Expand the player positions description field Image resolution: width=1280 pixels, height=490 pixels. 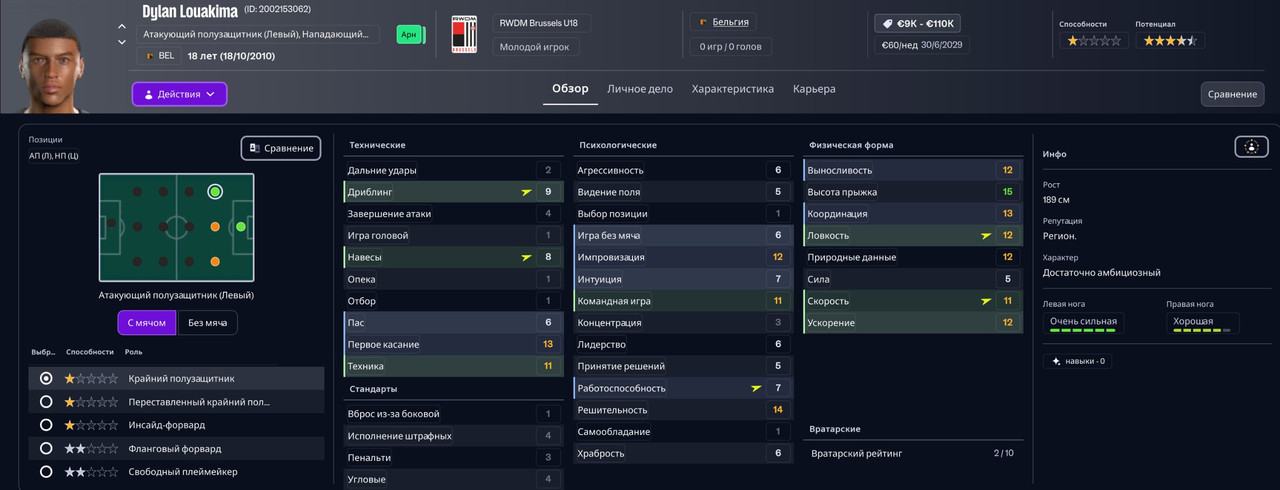259,34
